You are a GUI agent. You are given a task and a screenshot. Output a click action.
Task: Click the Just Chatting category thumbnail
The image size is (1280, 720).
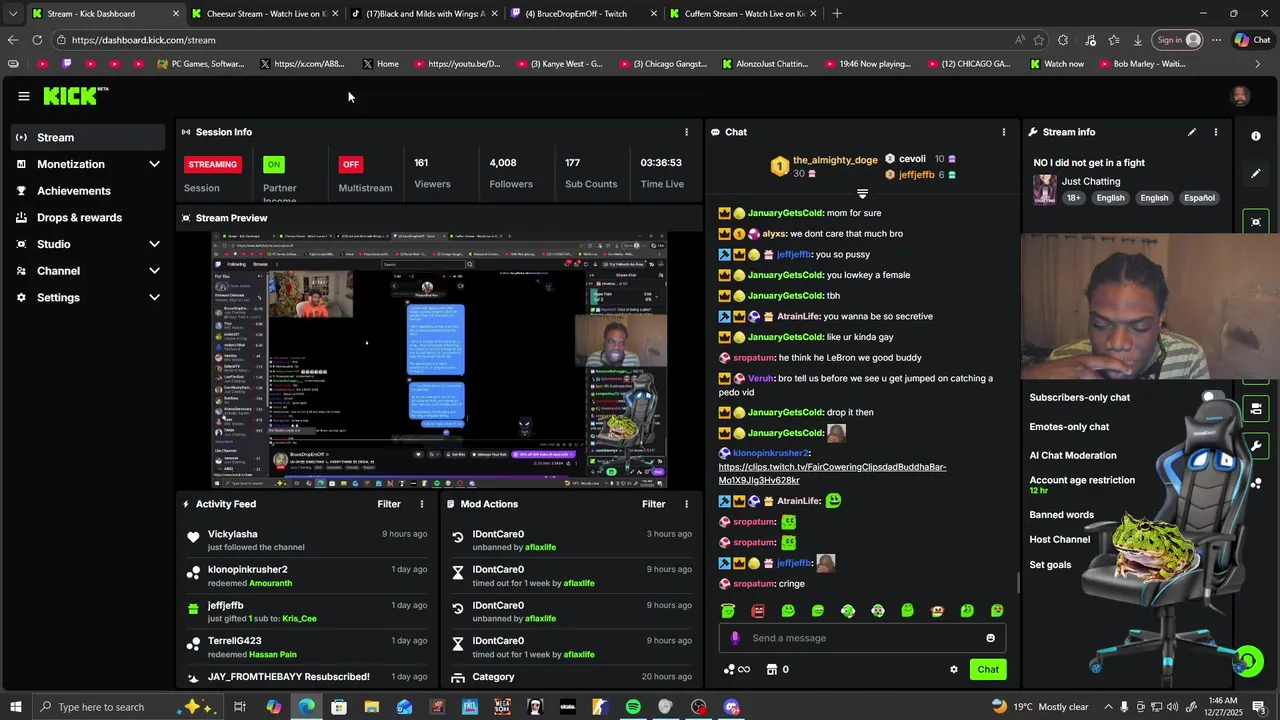tap(1045, 189)
